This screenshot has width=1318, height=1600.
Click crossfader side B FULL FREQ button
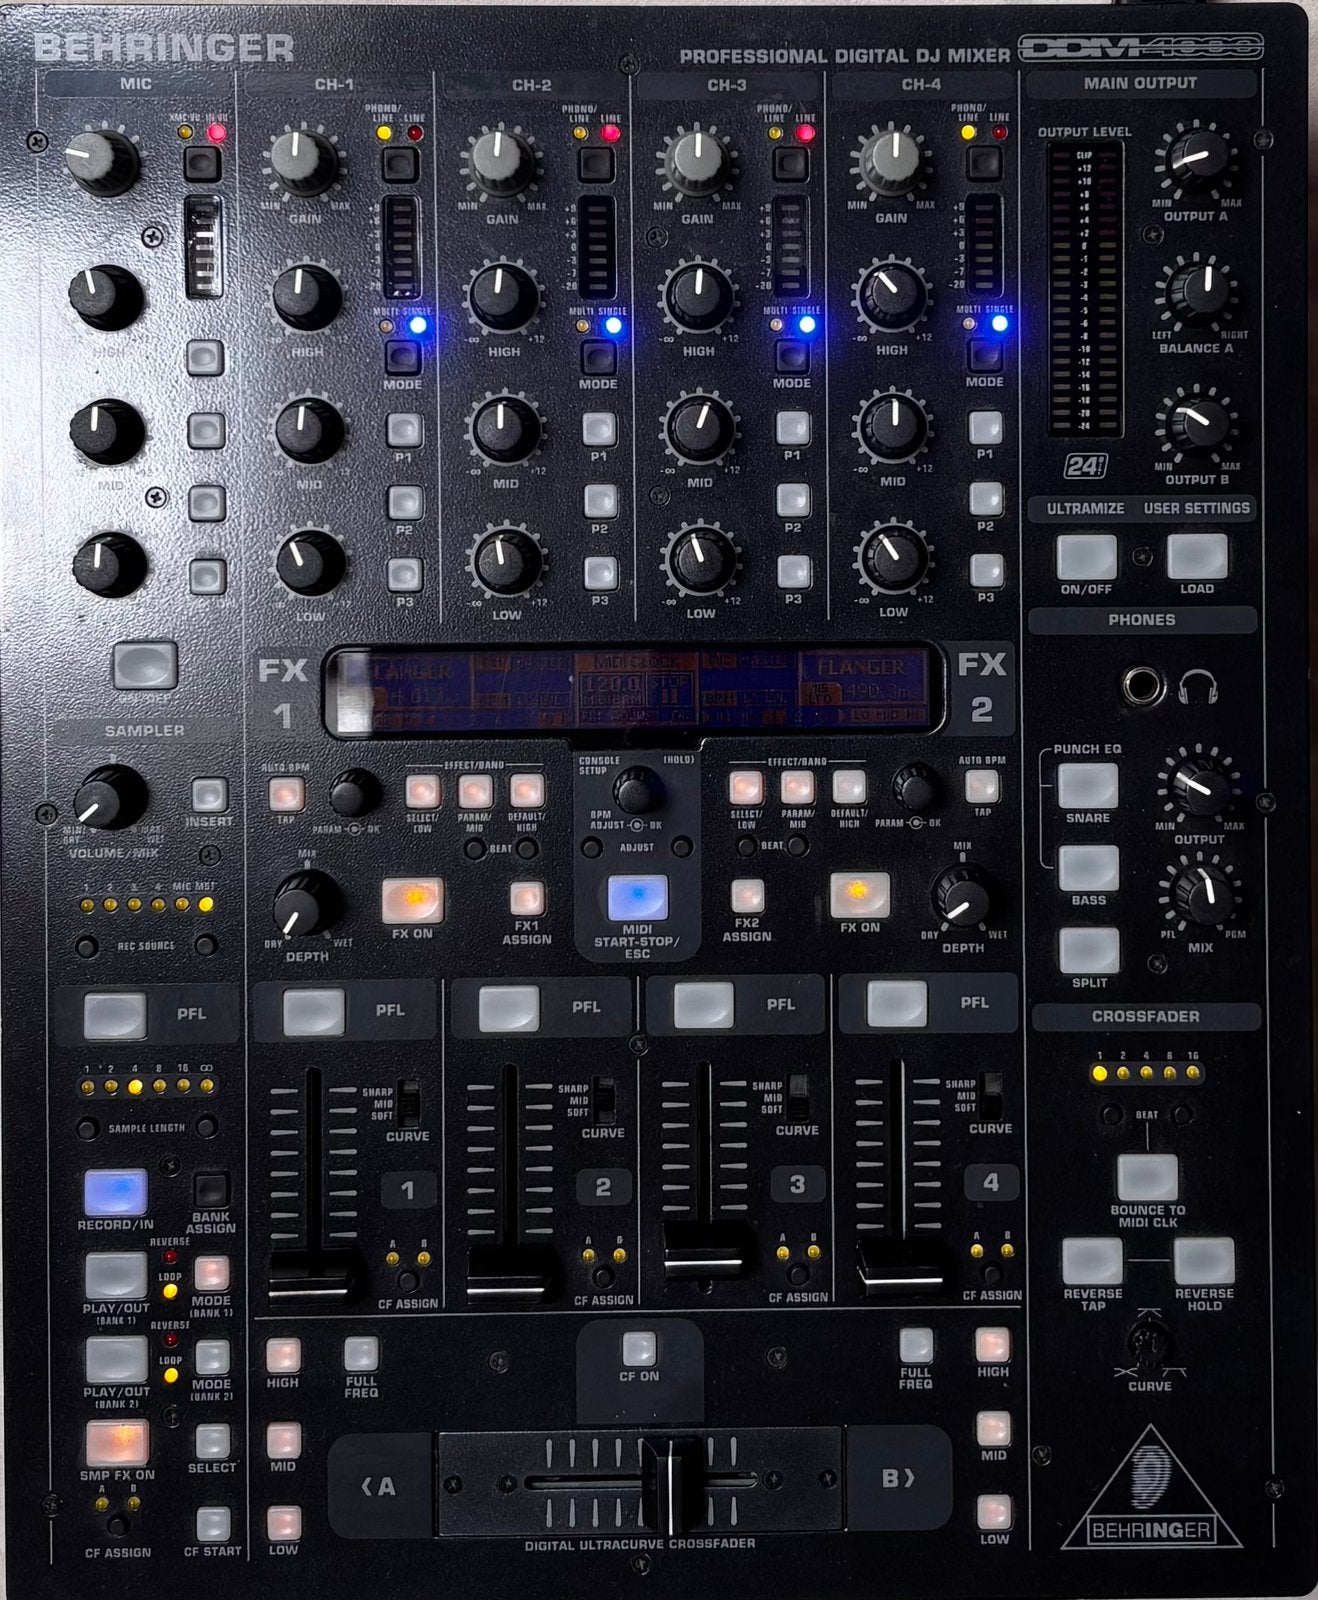tap(915, 1346)
